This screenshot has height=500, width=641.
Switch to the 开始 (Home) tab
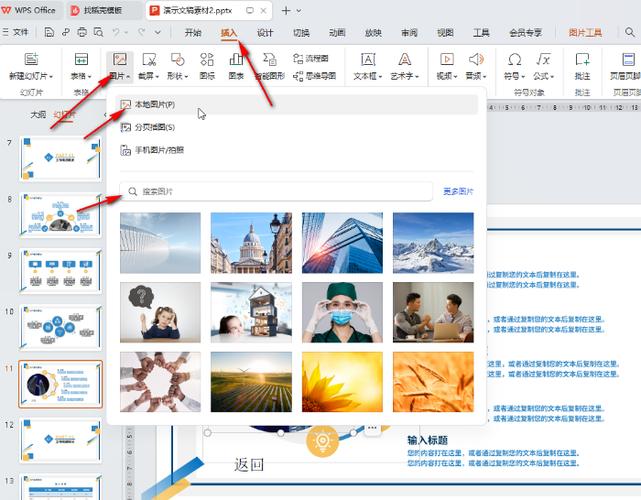(193, 33)
